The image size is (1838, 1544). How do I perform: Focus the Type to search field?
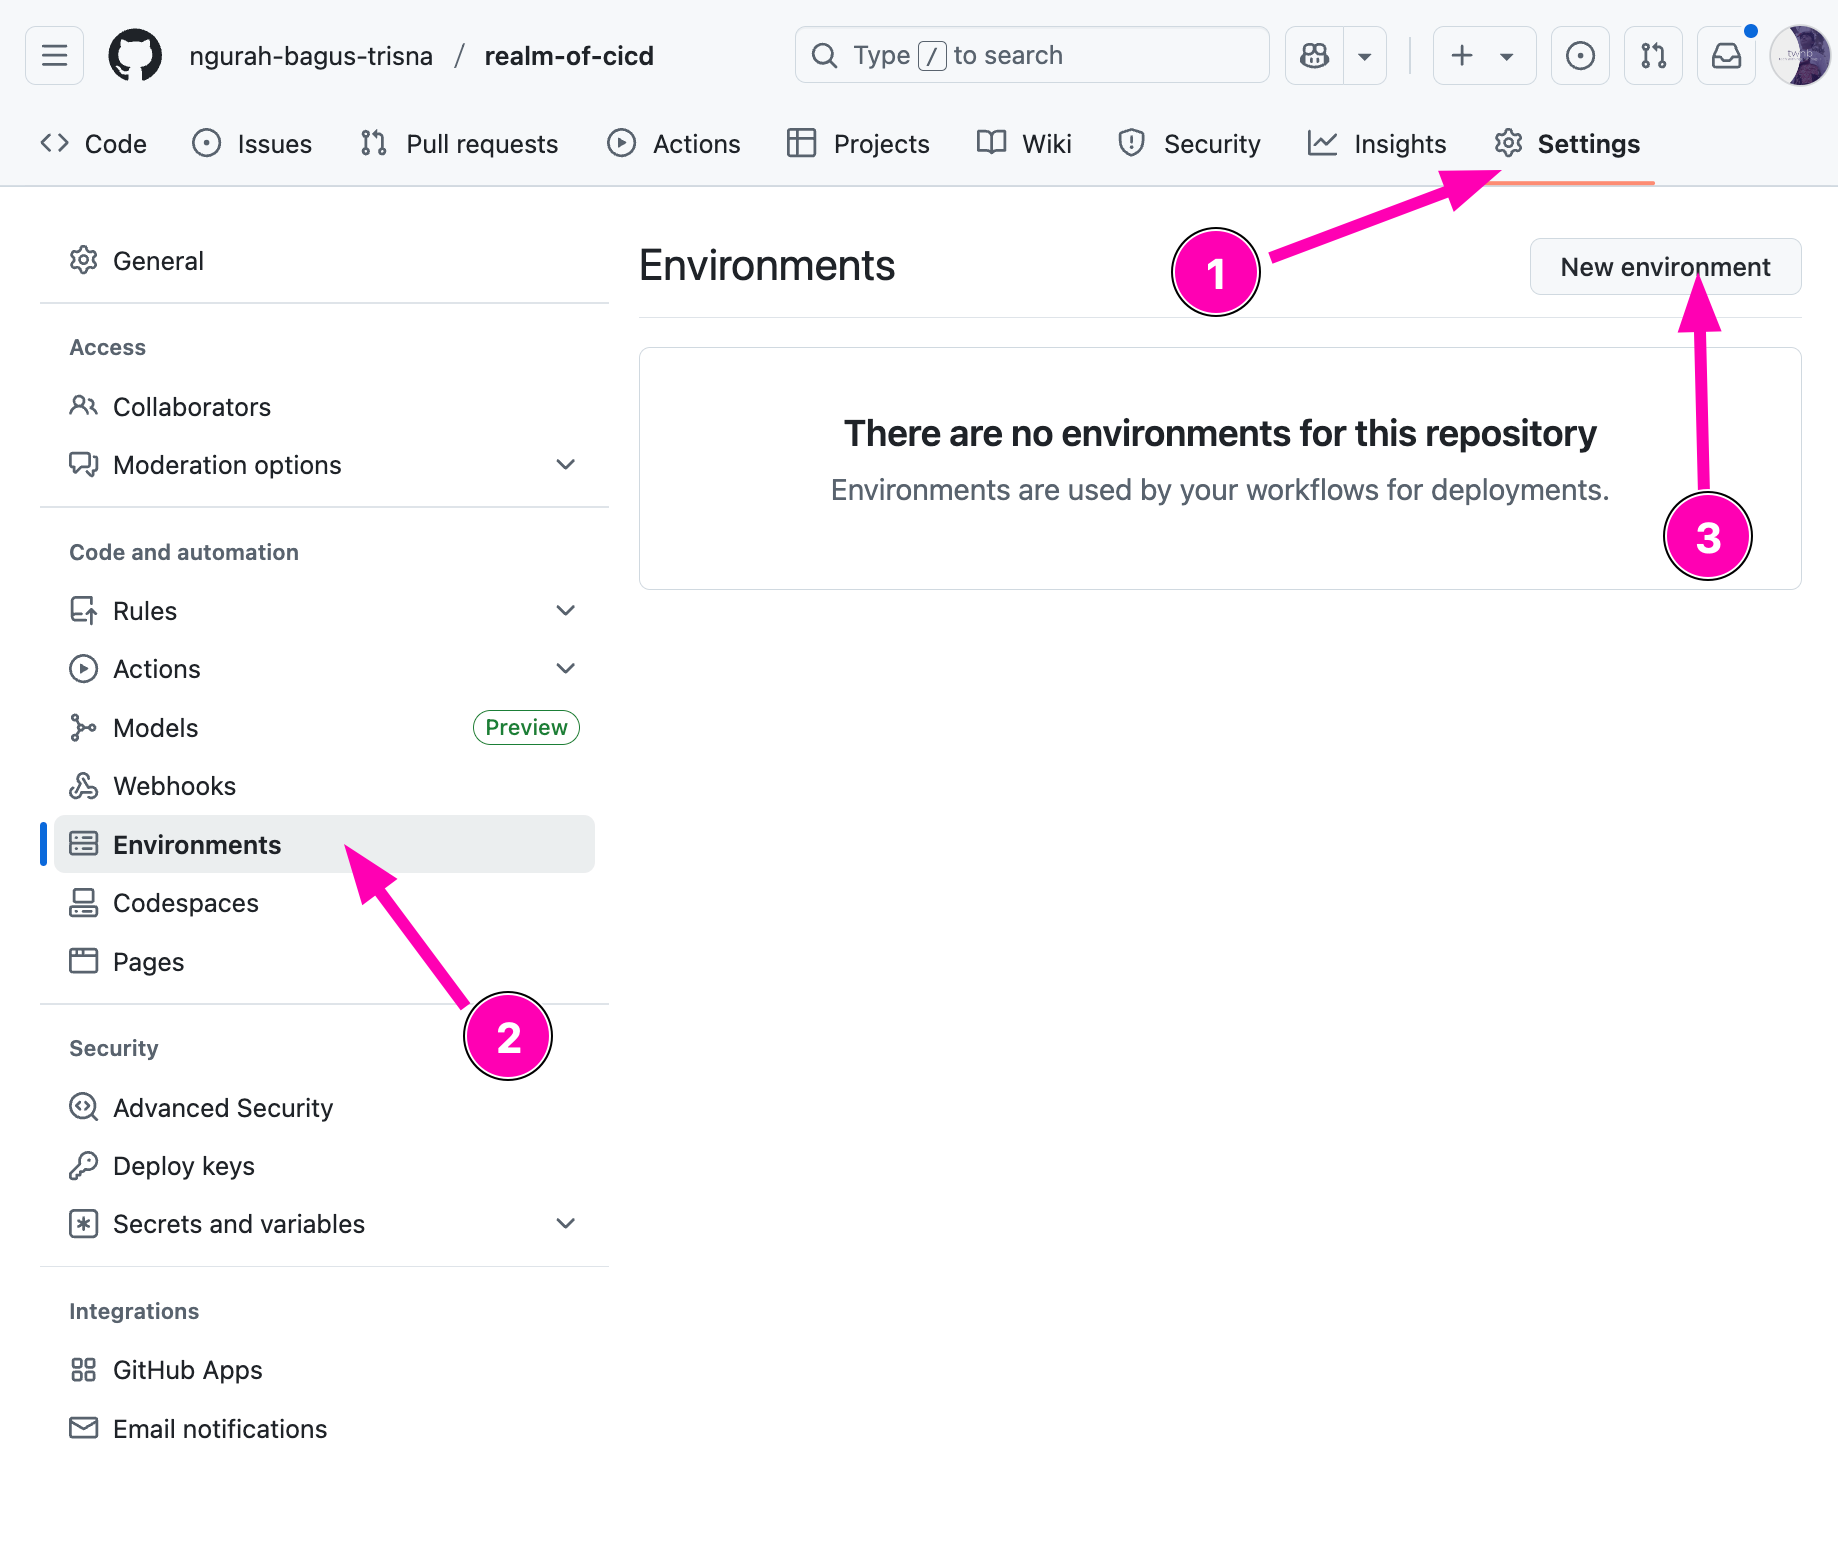[1032, 56]
